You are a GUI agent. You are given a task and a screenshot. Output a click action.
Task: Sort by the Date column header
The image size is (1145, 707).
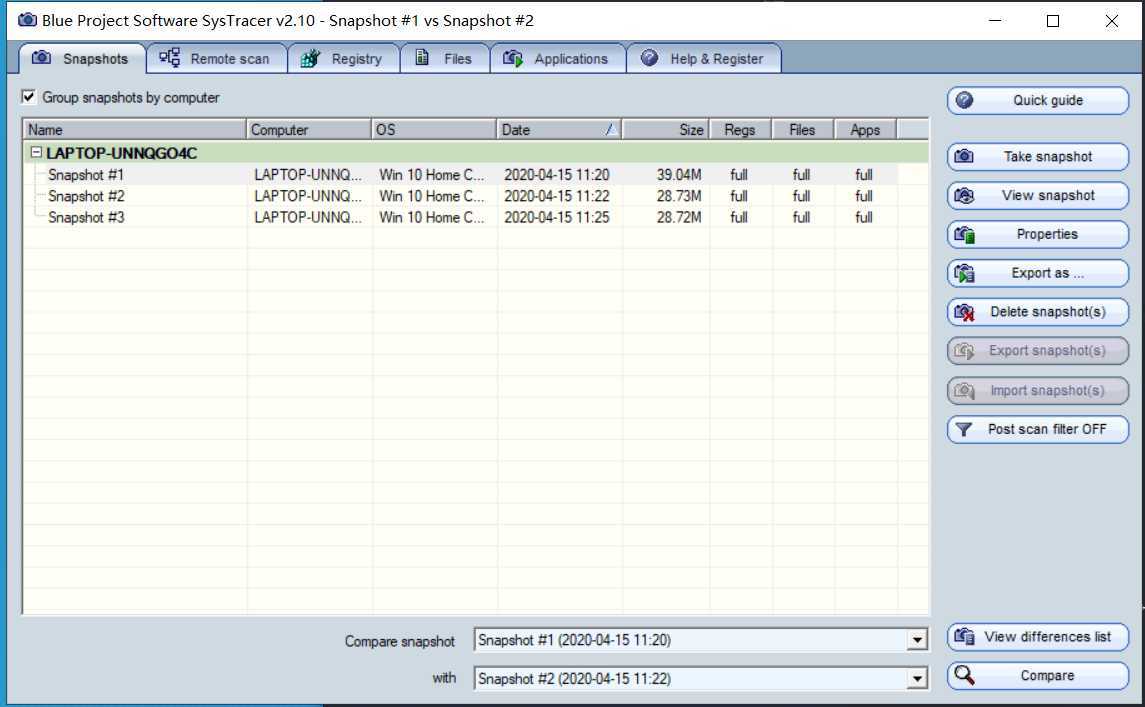[x=559, y=129]
